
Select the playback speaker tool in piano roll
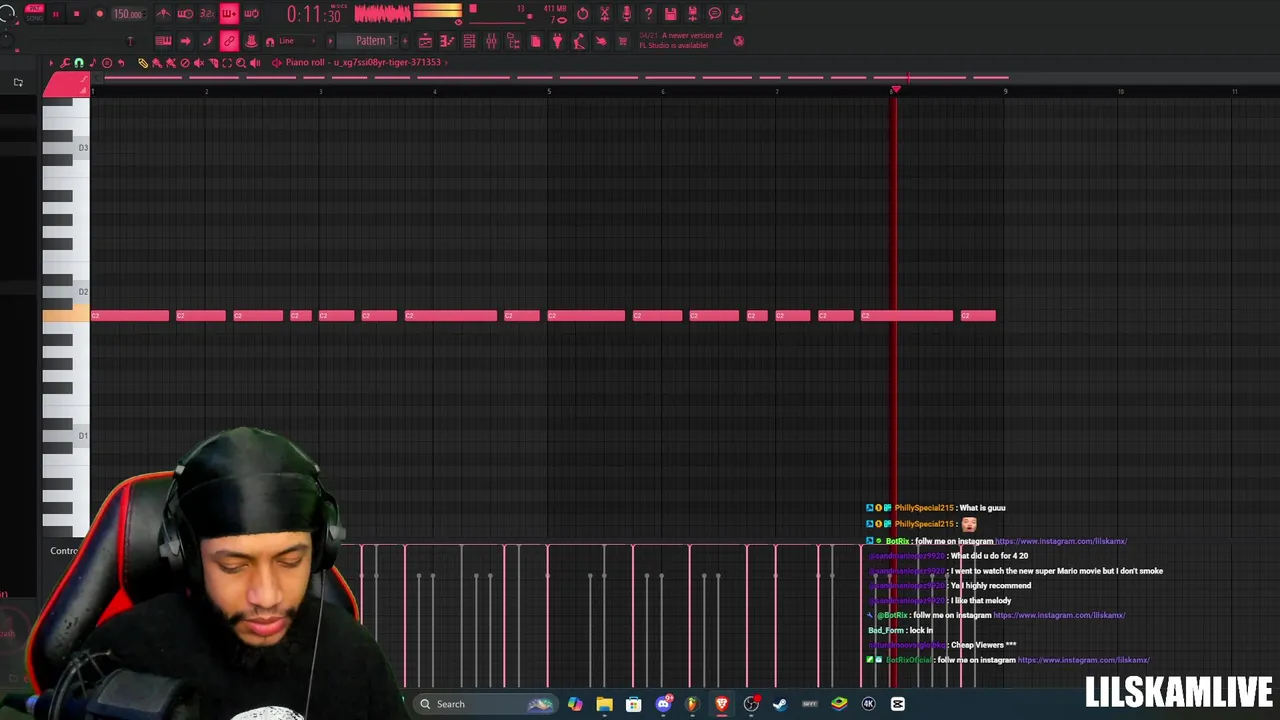pyautogui.click(x=255, y=63)
